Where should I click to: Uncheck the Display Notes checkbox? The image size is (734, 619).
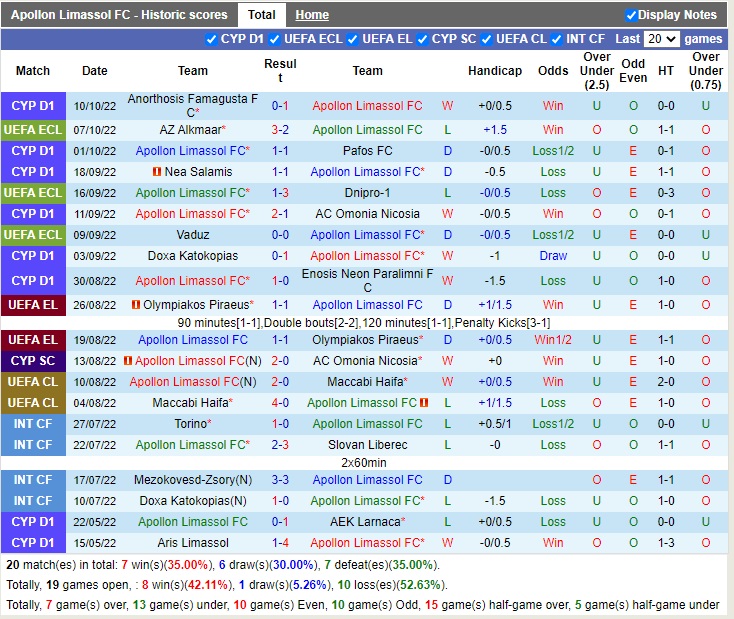coord(631,15)
